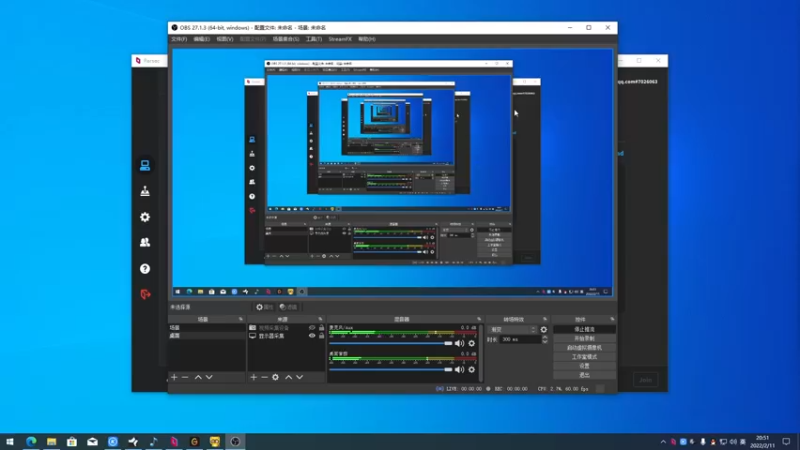Mute the 麦克风/Aux track with its speaker icon
The height and width of the screenshot is (450, 800).
coord(459,343)
